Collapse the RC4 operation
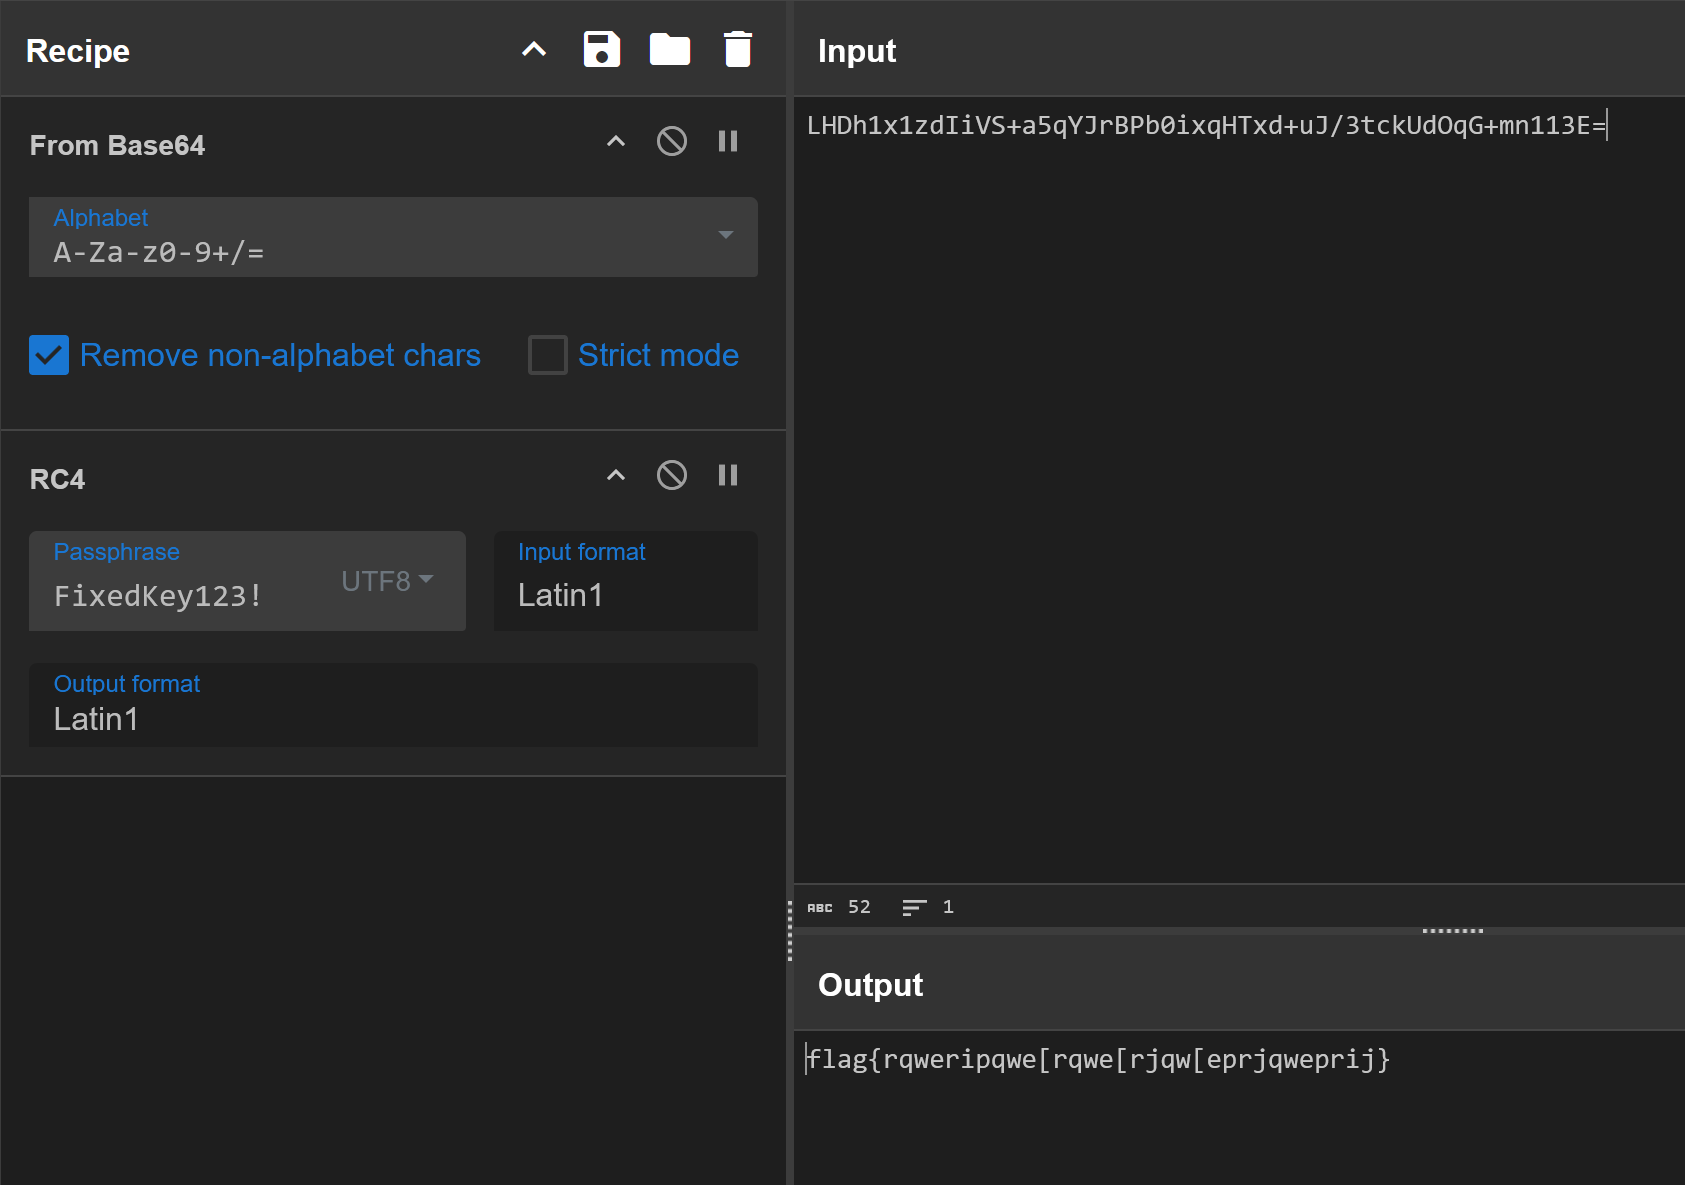 [x=616, y=475]
